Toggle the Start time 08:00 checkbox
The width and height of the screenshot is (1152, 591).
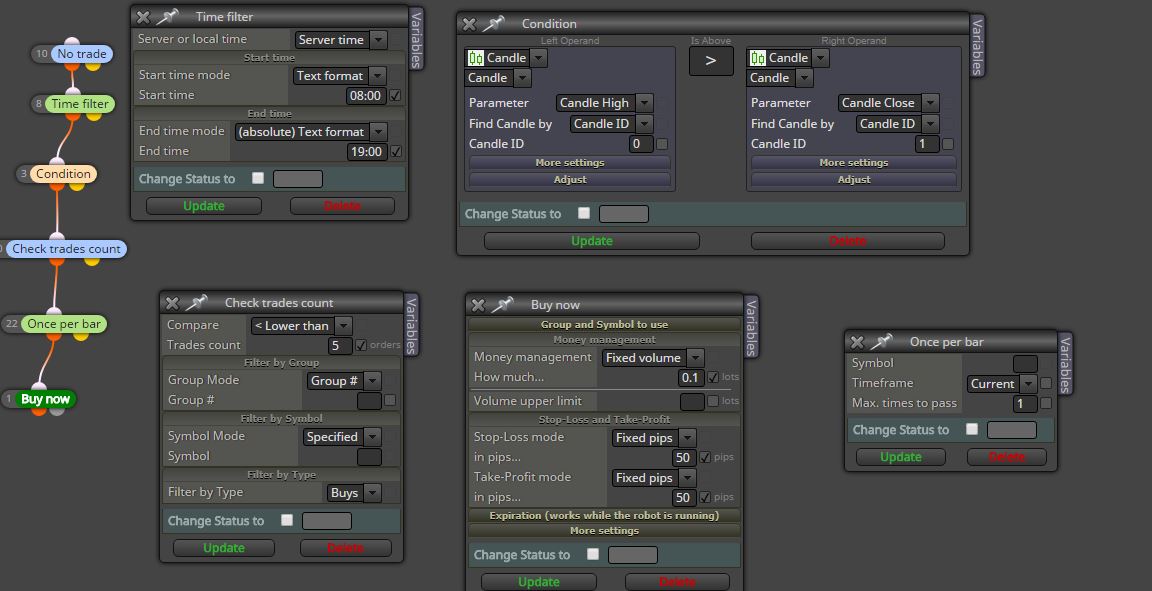[x=395, y=96]
